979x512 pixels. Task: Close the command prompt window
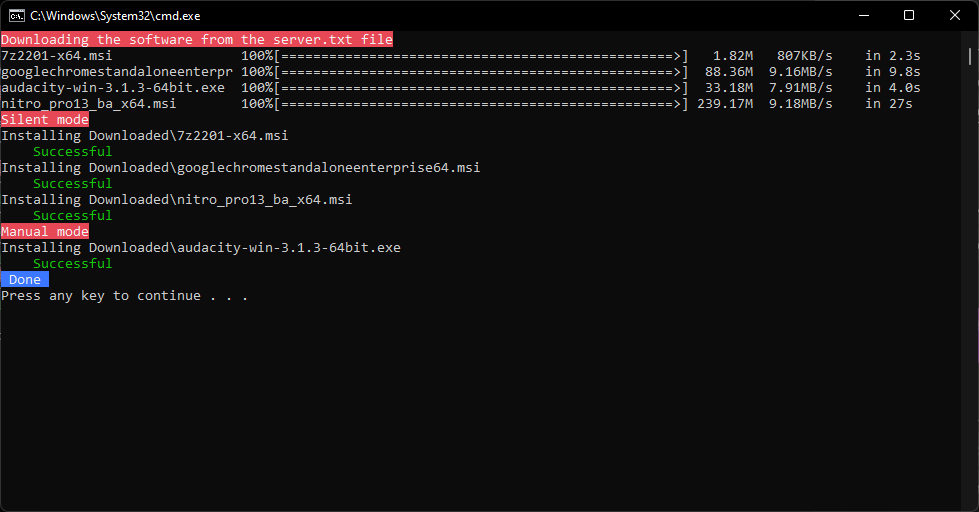[955, 16]
